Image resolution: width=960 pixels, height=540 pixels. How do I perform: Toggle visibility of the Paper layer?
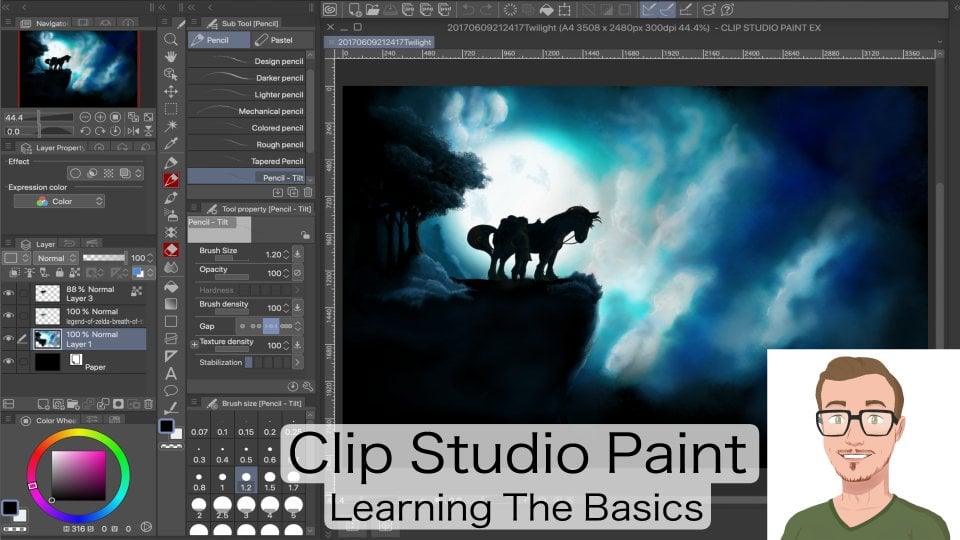9,362
